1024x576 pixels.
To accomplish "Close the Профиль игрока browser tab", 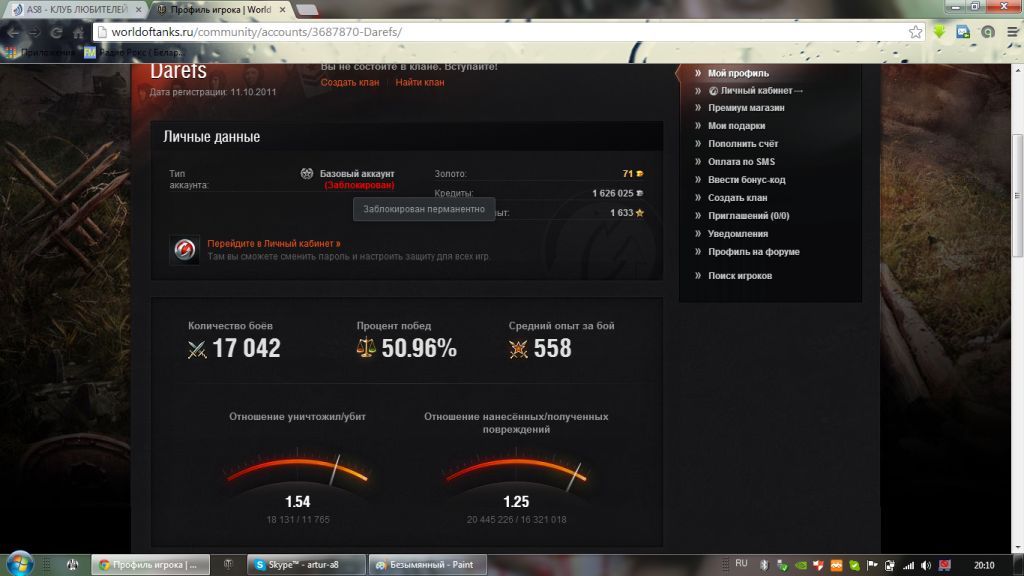I will pos(281,9).
